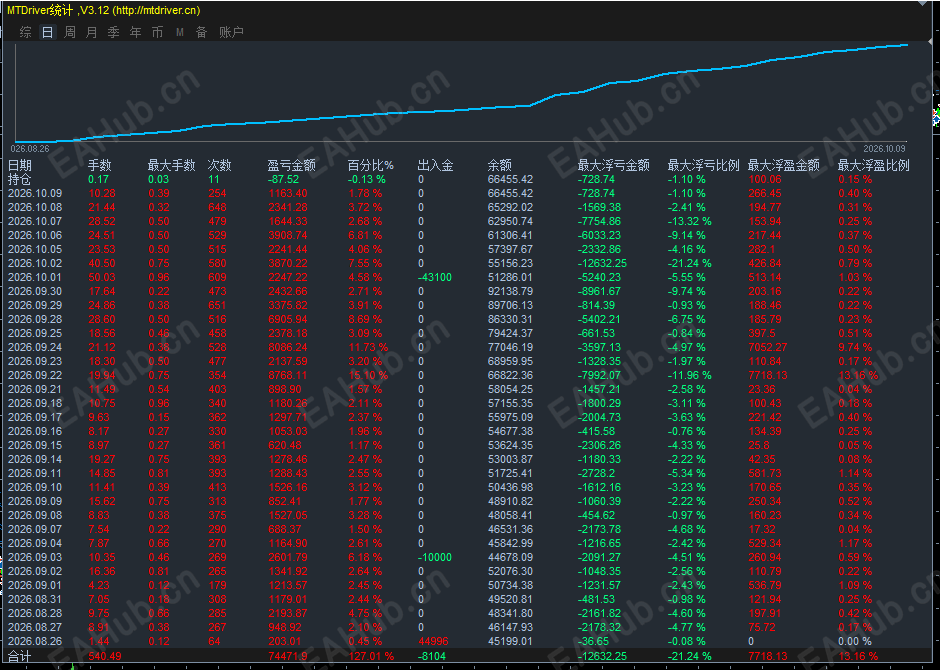Click the 最大浮亏比例 column header
Screen dimensions: 940x670
pos(704,165)
